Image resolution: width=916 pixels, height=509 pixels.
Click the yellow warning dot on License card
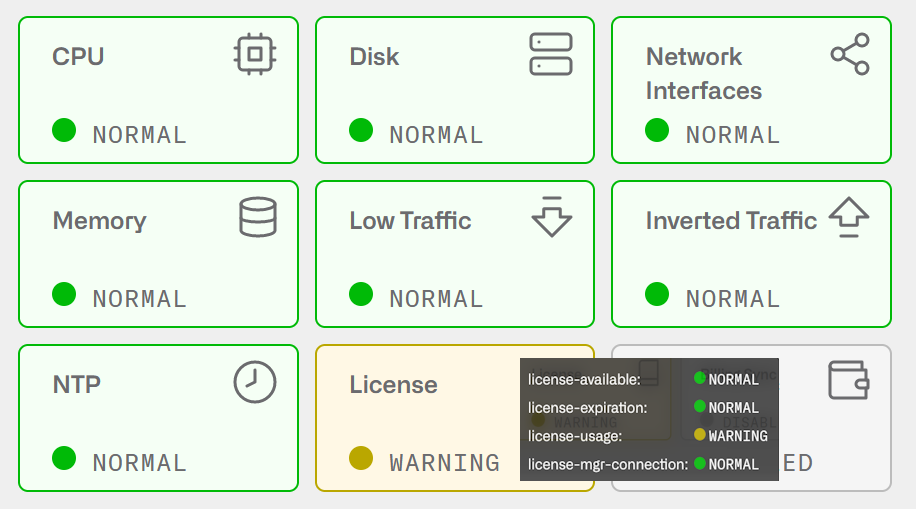(x=361, y=458)
